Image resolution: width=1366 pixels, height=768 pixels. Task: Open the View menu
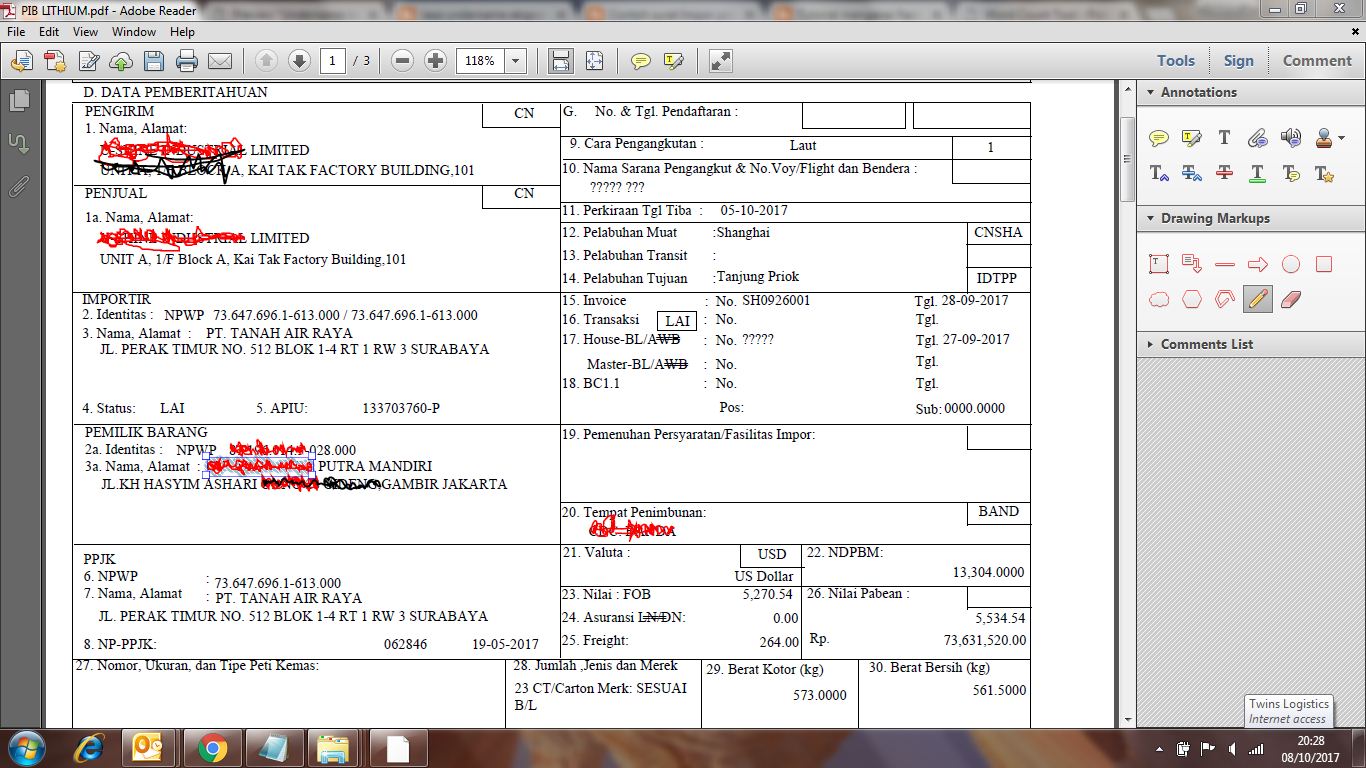click(85, 31)
